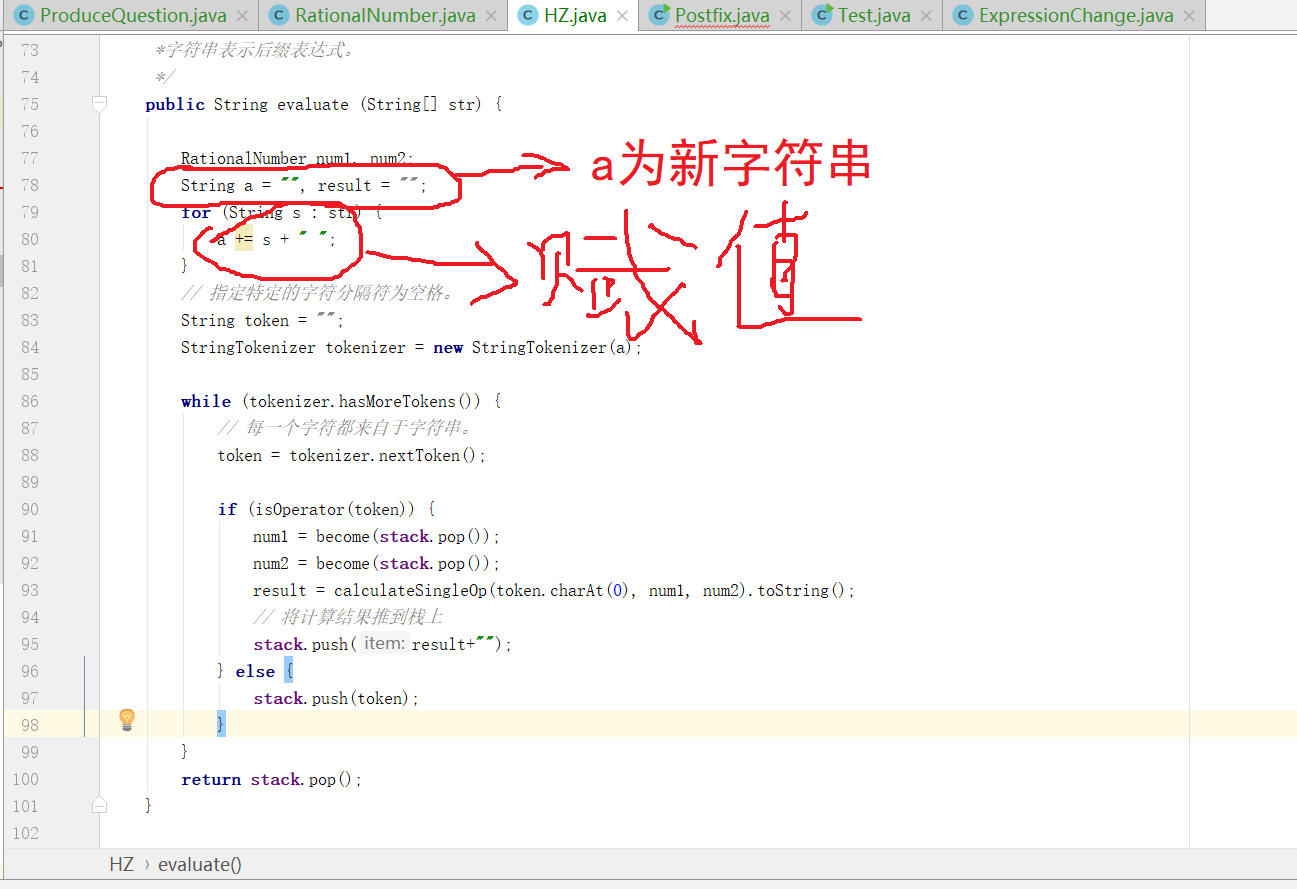Viewport: 1297px width, 889px height.
Task: Click the comment on line 82
Action: (319, 293)
